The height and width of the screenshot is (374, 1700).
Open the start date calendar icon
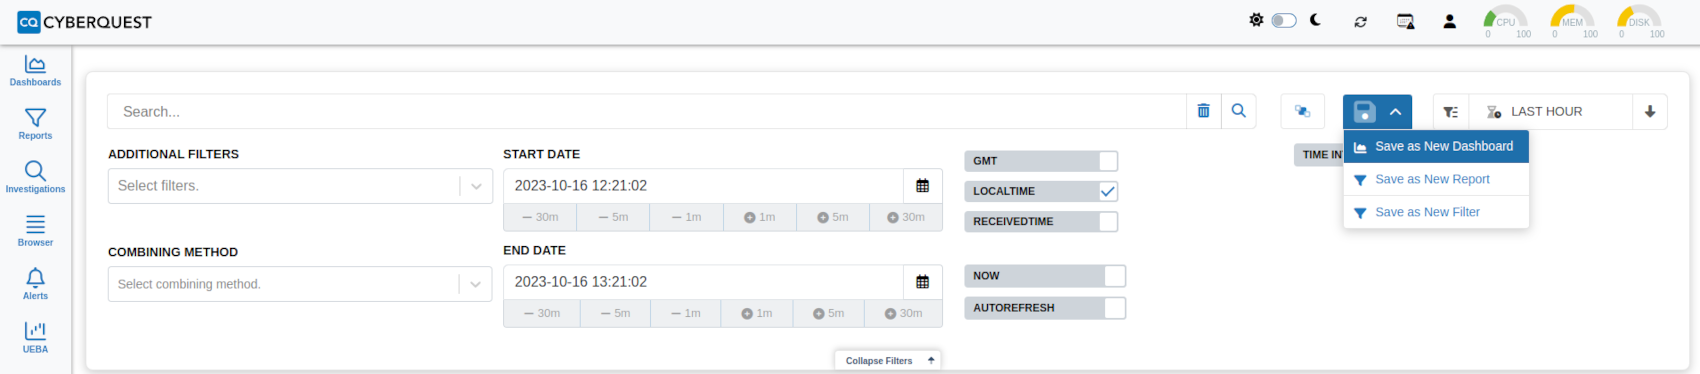coord(922,186)
